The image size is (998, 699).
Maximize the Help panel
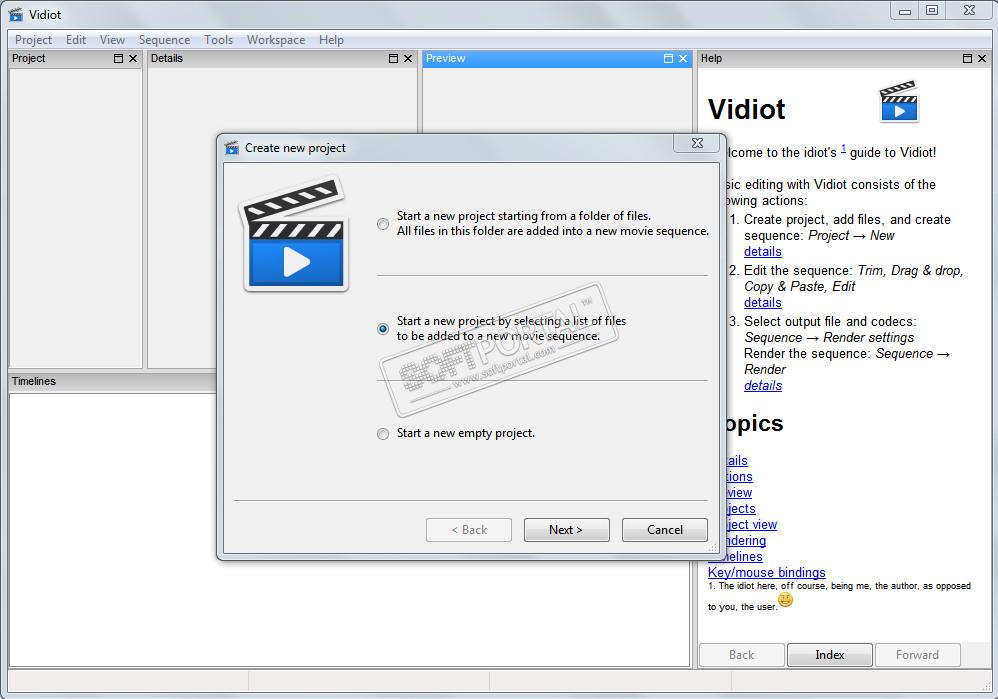[x=967, y=59]
